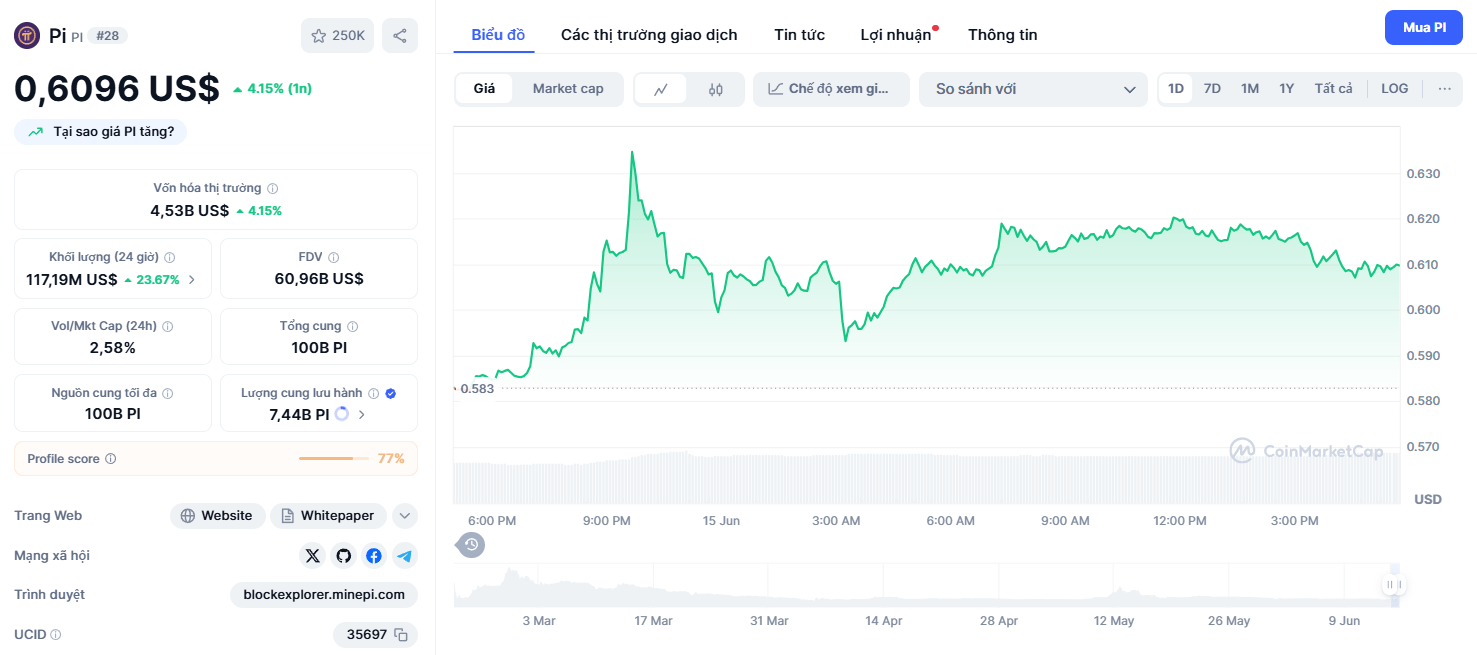Open the GitHub social link

click(344, 556)
